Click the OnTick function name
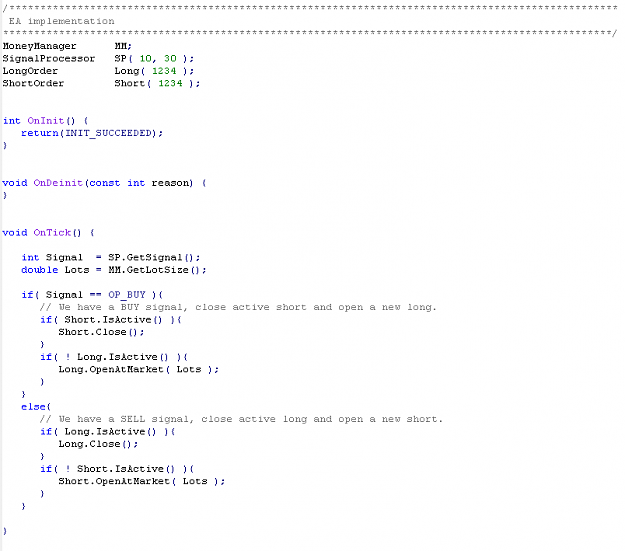Viewport: 625px width, 551px height. pyautogui.click(x=52, y=232)
